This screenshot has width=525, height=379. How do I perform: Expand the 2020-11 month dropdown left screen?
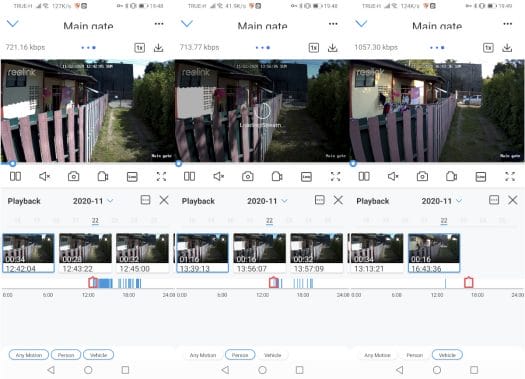93,201
